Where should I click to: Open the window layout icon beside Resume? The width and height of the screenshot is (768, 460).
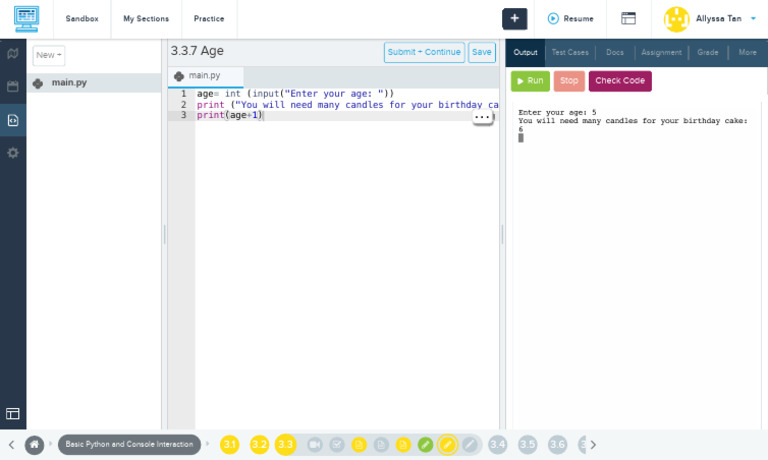[628, 18]
